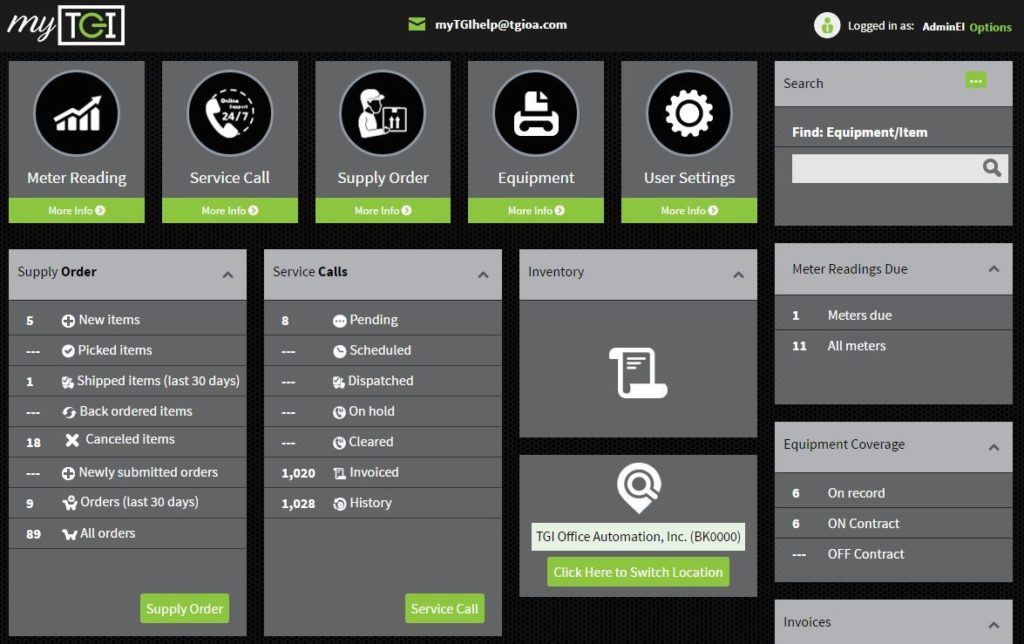Collapse the Equipment Coverage panel
Image resolution: width=1024 pixels, height=644 pixels.
[x=994, y=446]
